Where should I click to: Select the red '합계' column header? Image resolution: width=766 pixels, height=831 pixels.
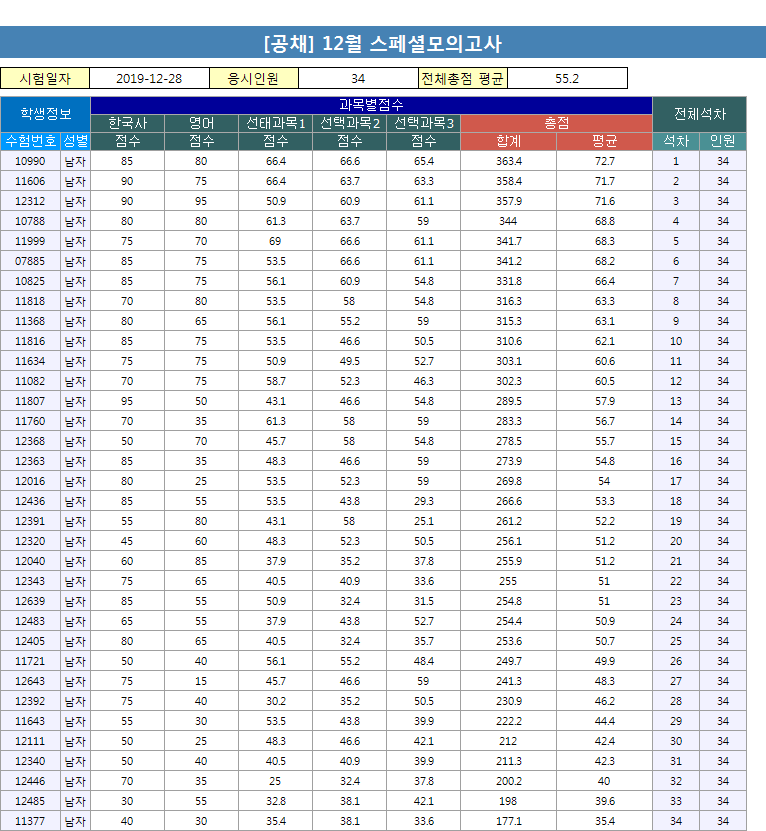(x=508, y=141)
